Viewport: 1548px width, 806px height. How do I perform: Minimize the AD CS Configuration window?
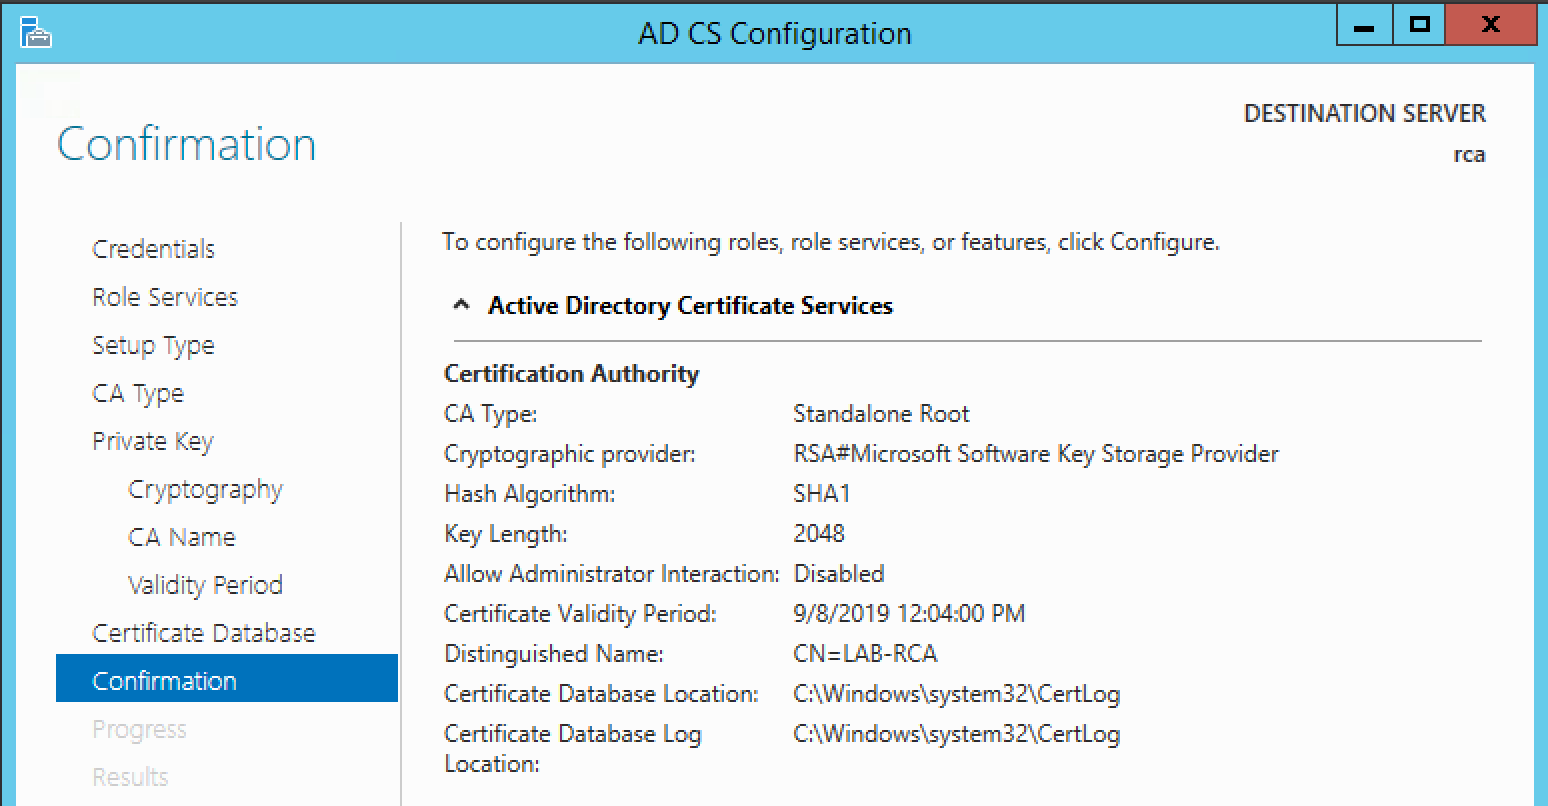pos(1363,27)
